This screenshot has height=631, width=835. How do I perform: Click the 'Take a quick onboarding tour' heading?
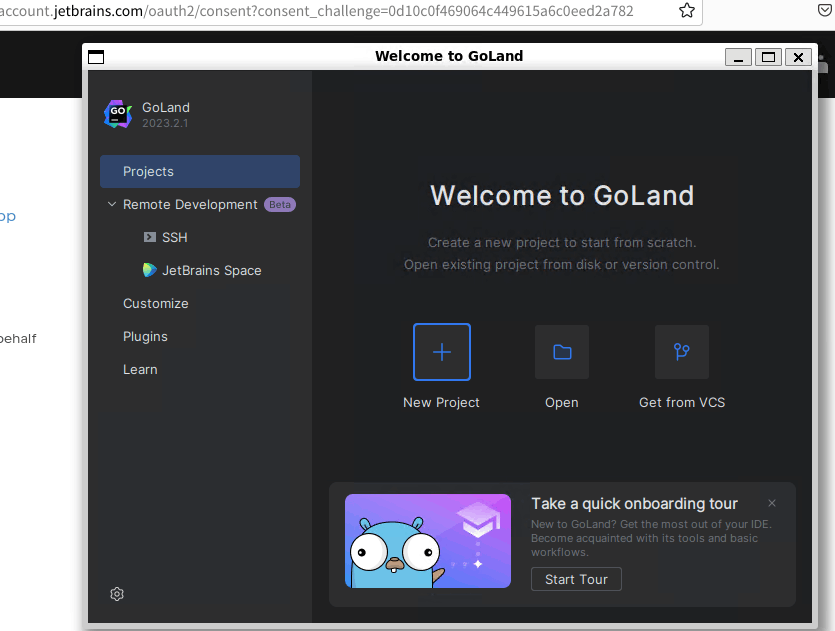[634, 504]
